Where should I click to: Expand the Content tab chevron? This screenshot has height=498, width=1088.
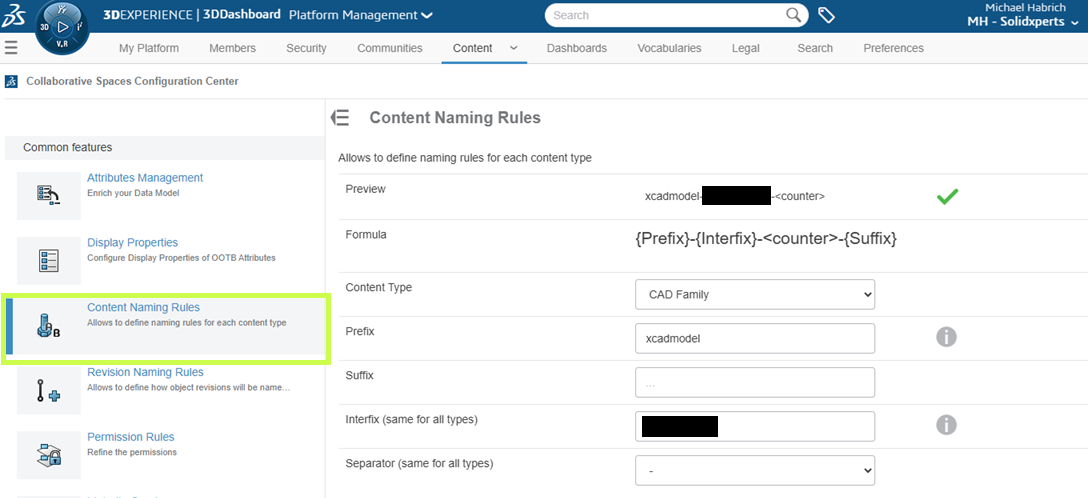point(513,48)
